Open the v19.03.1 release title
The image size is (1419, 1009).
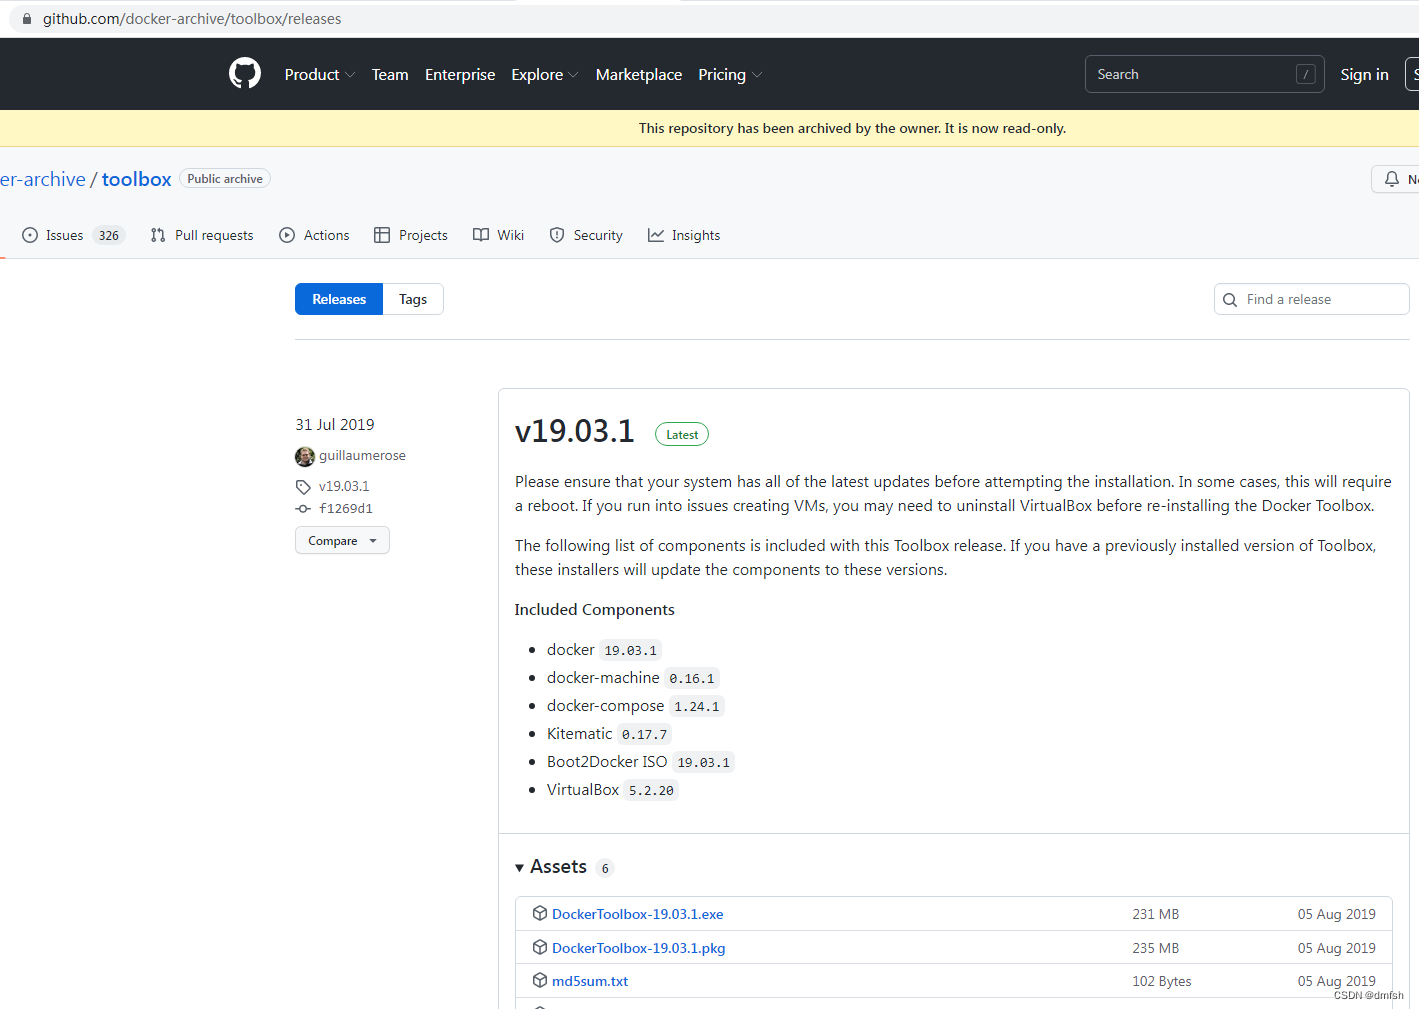pyautogui.click(x=575, y=431)
